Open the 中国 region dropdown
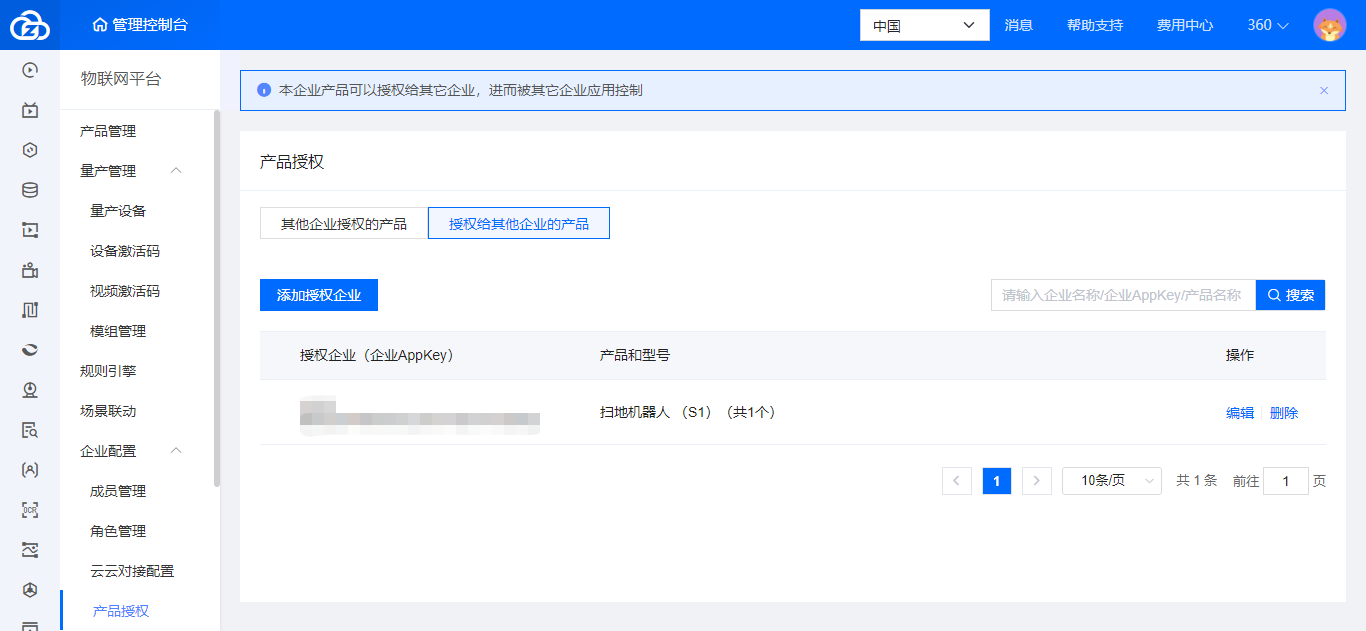 point(924,25)
